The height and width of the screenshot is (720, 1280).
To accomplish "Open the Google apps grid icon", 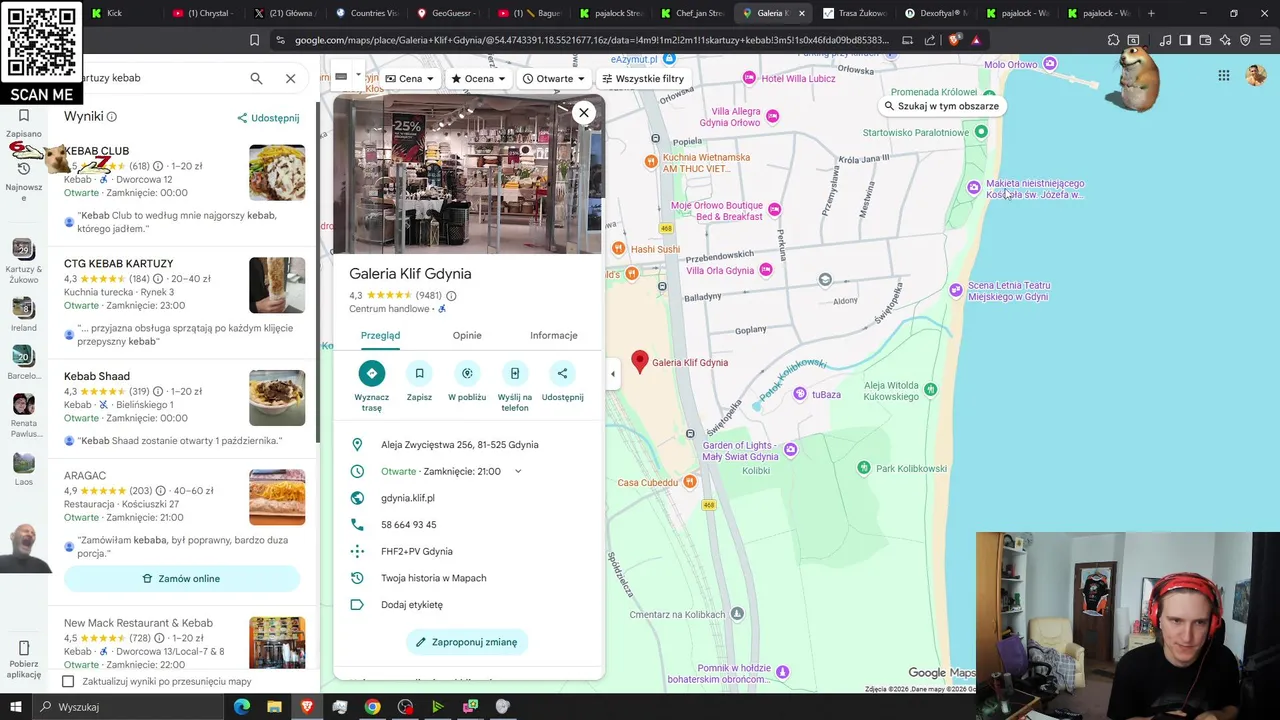I will (1224, 75).
